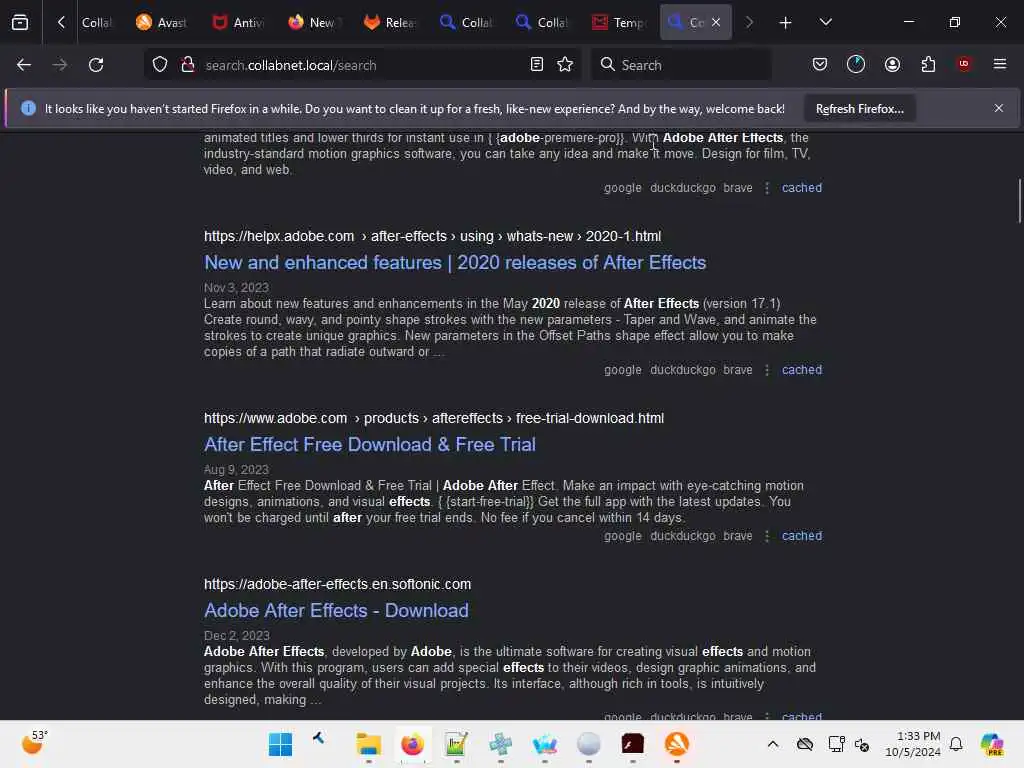Open cached link for free-trial-download result
1024x768 pixels.
tap(802, 536)
